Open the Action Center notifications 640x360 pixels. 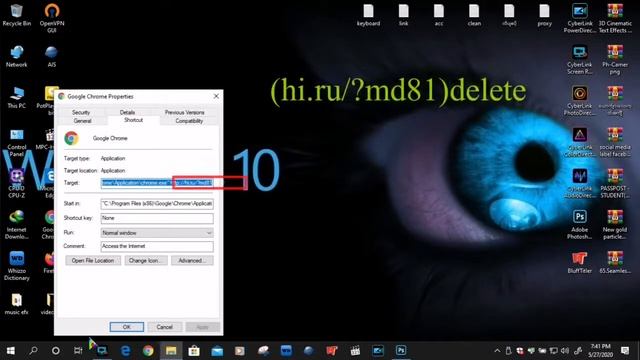(x=625, y=351)
